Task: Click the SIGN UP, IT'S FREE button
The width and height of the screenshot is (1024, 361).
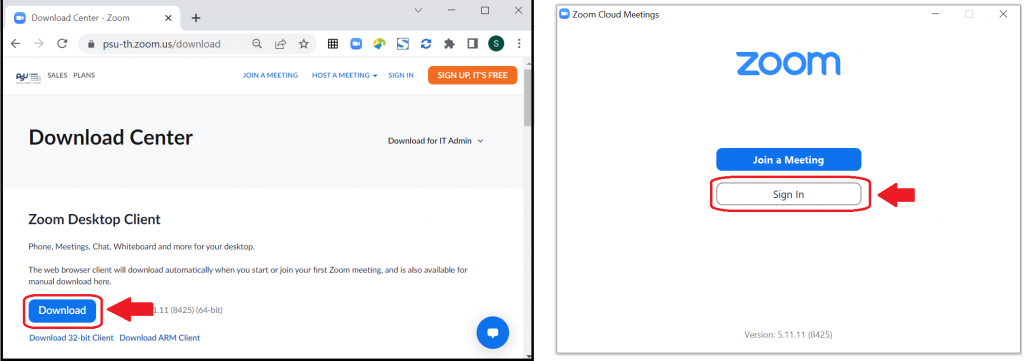Action: click(x=472, y=75)
